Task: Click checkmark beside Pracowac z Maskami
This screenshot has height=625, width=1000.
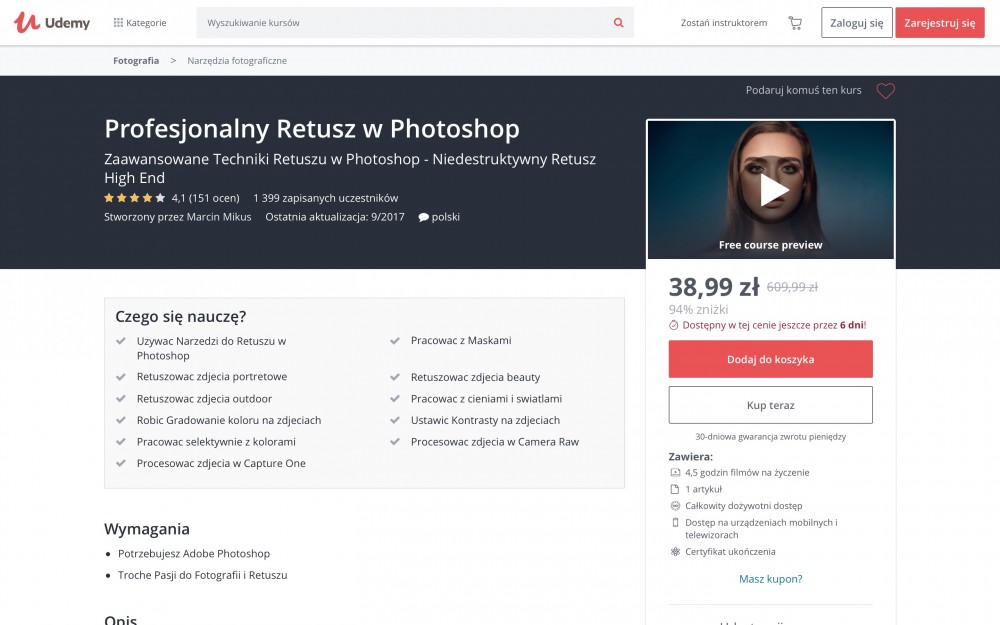Action: click(x=395, y=341)
